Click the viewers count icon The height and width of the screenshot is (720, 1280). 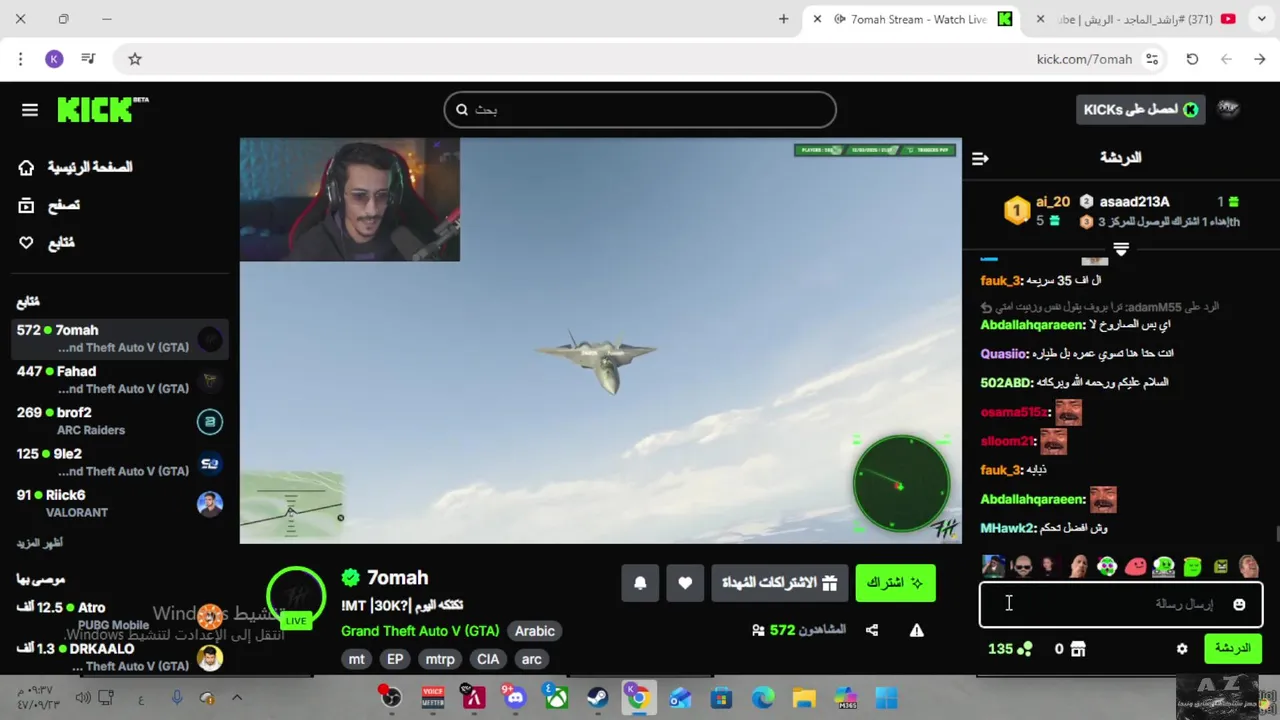[758, 630]
